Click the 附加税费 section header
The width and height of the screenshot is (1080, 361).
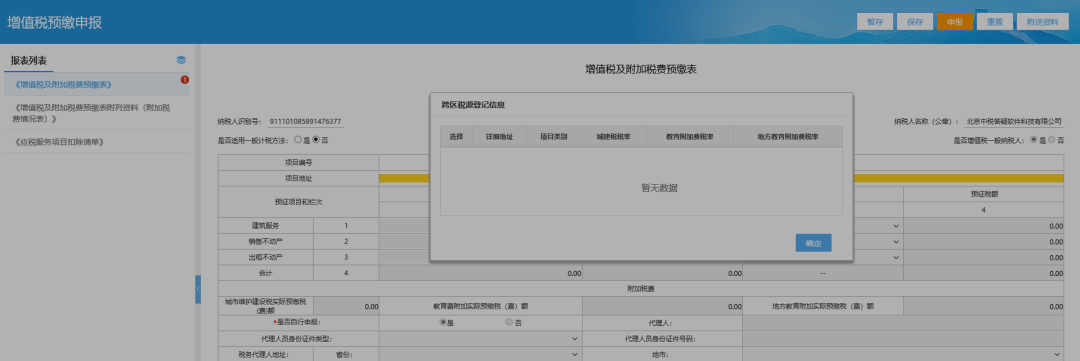[x=641, y=289]
